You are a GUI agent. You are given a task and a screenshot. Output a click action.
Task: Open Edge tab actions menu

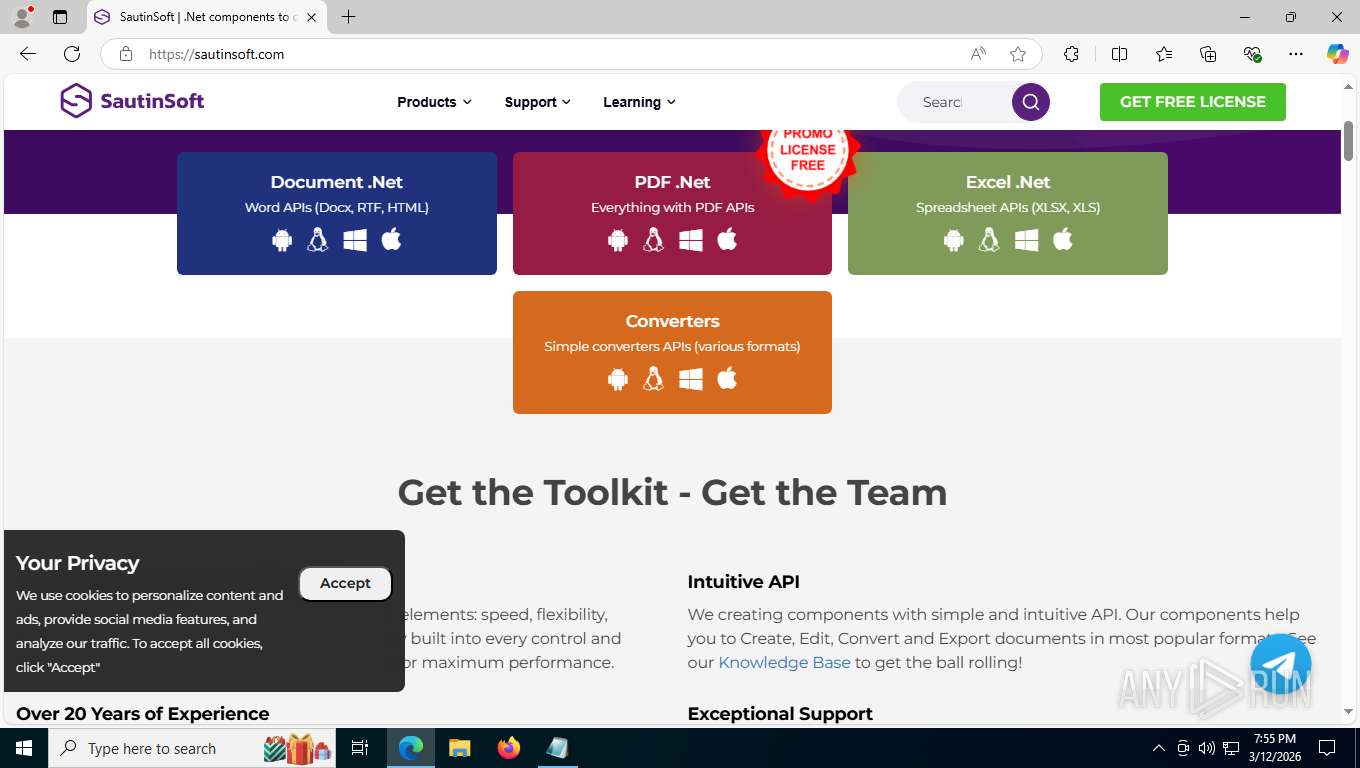pos(60,17)
